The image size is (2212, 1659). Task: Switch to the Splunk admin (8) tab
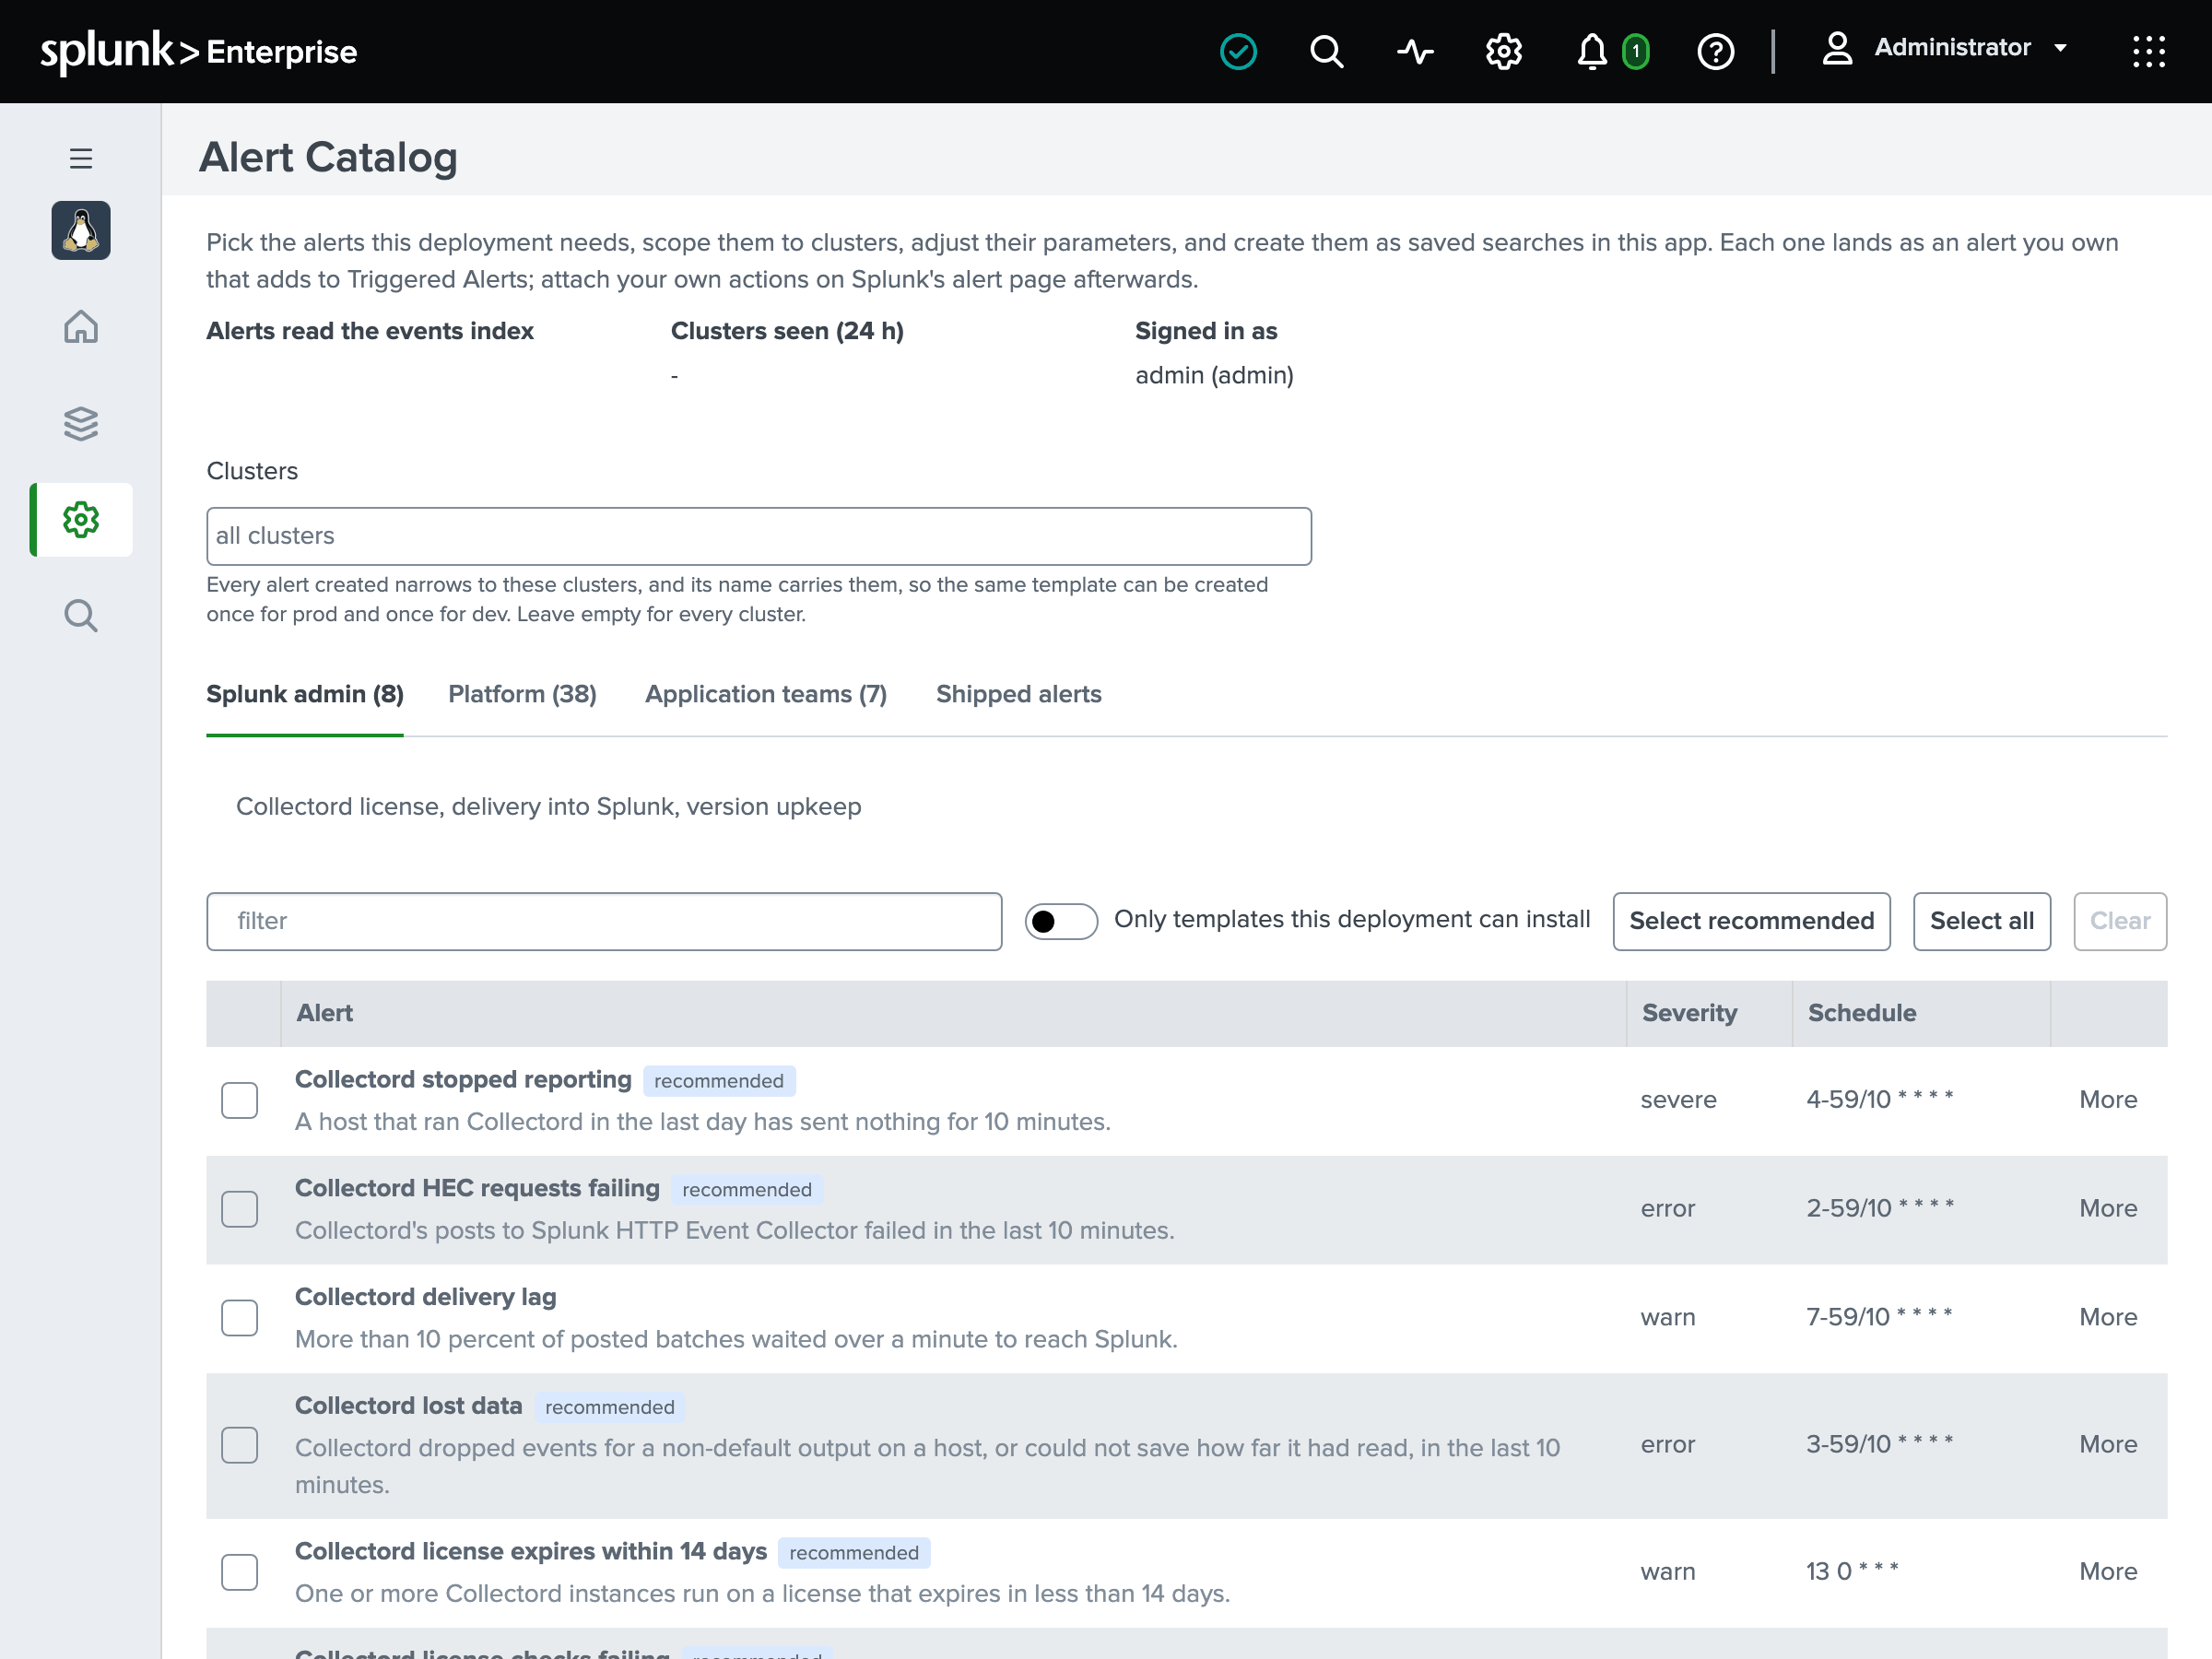click(305, 694)
